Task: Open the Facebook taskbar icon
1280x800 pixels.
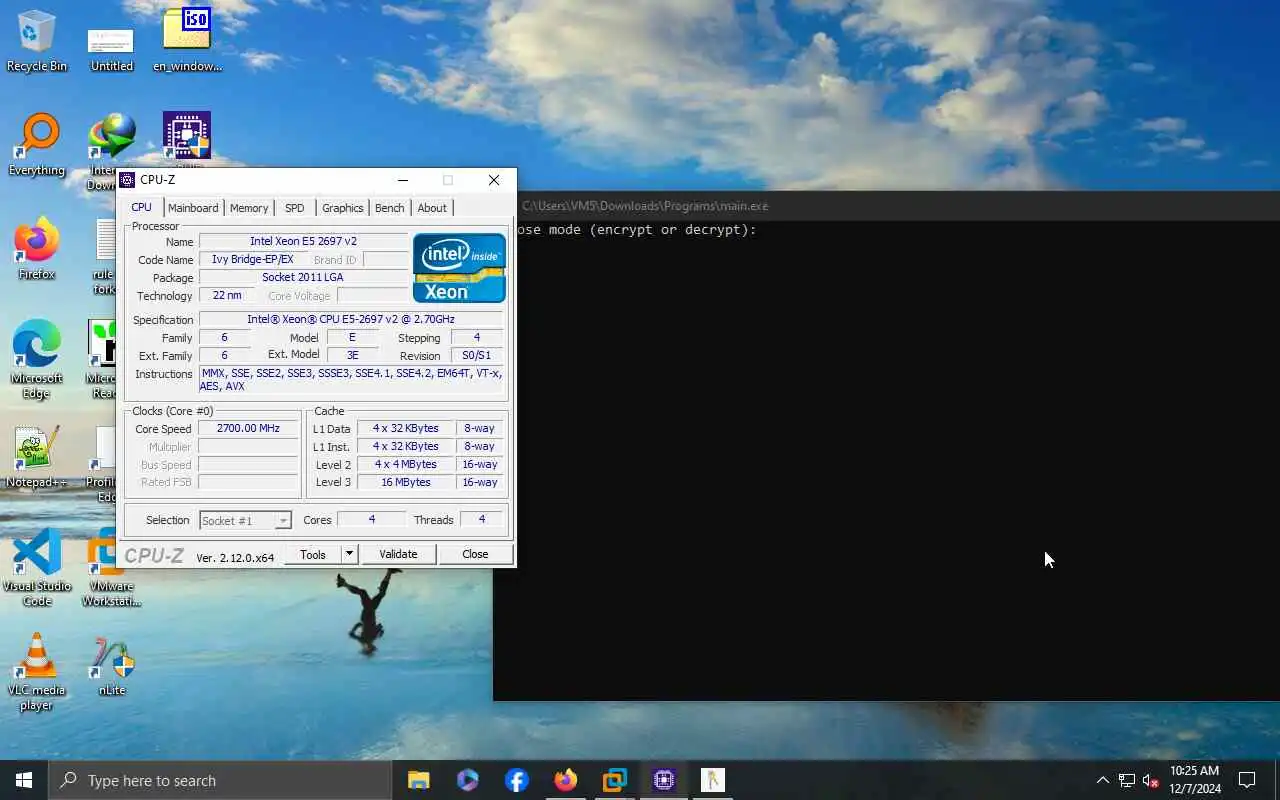Action: point(516,780)
